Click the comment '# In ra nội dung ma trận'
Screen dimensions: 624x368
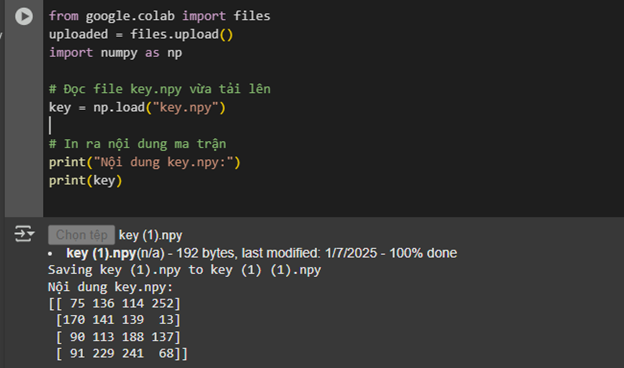[137, 144]
